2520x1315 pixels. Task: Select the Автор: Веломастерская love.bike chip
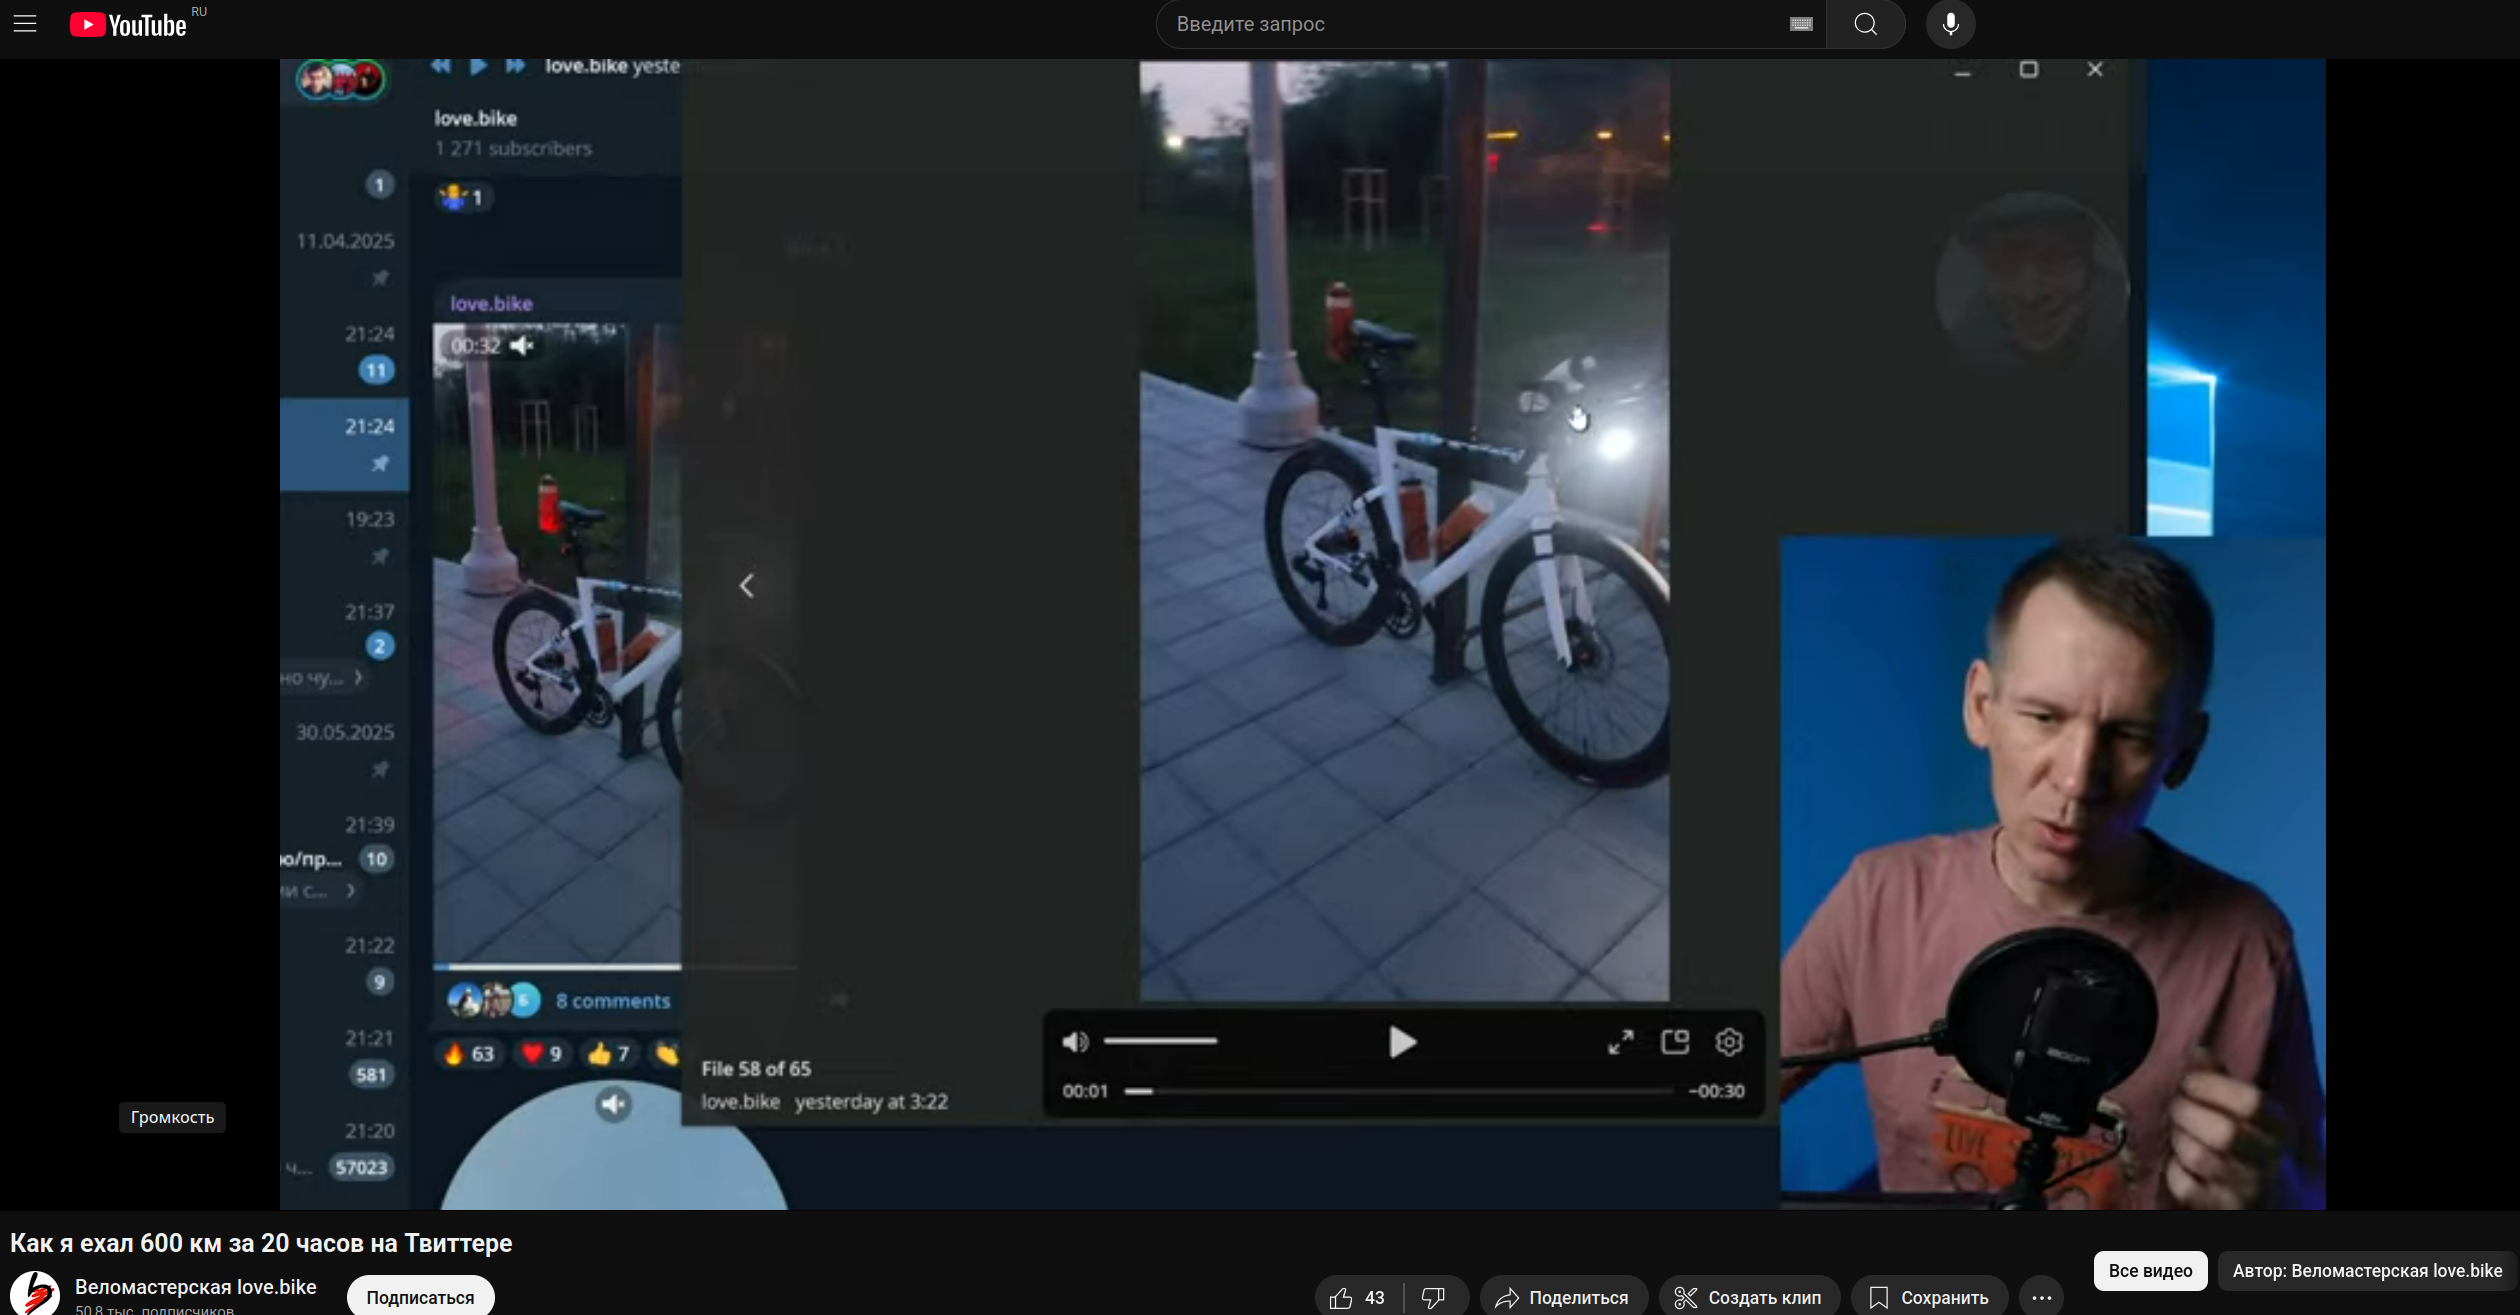point(2366,1270)
